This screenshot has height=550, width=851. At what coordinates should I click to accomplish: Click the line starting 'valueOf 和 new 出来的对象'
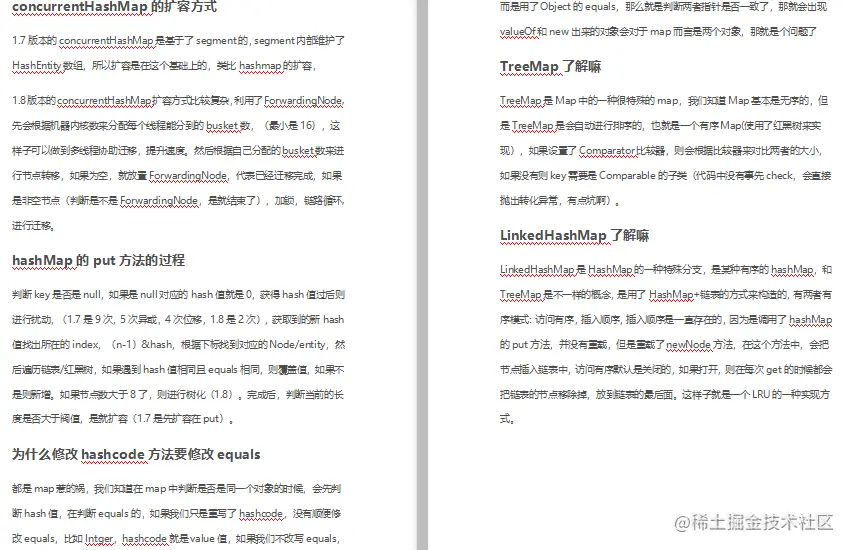(658, 31)
